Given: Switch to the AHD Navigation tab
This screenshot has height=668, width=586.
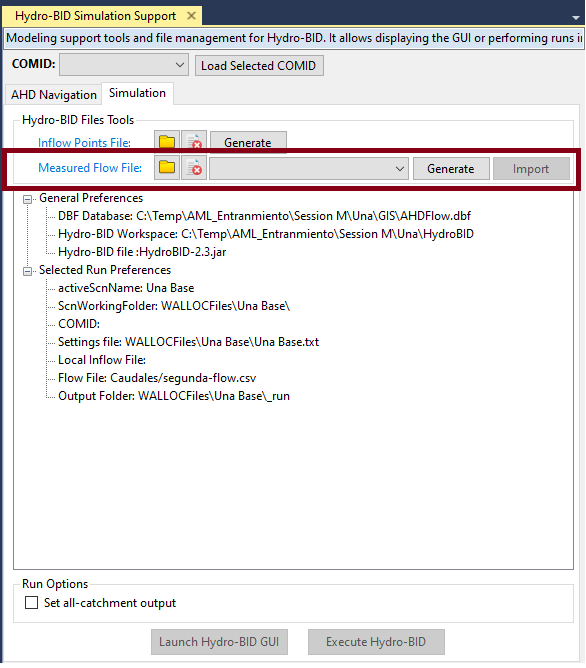Looking at the screenshot, I should click(53, 95).
